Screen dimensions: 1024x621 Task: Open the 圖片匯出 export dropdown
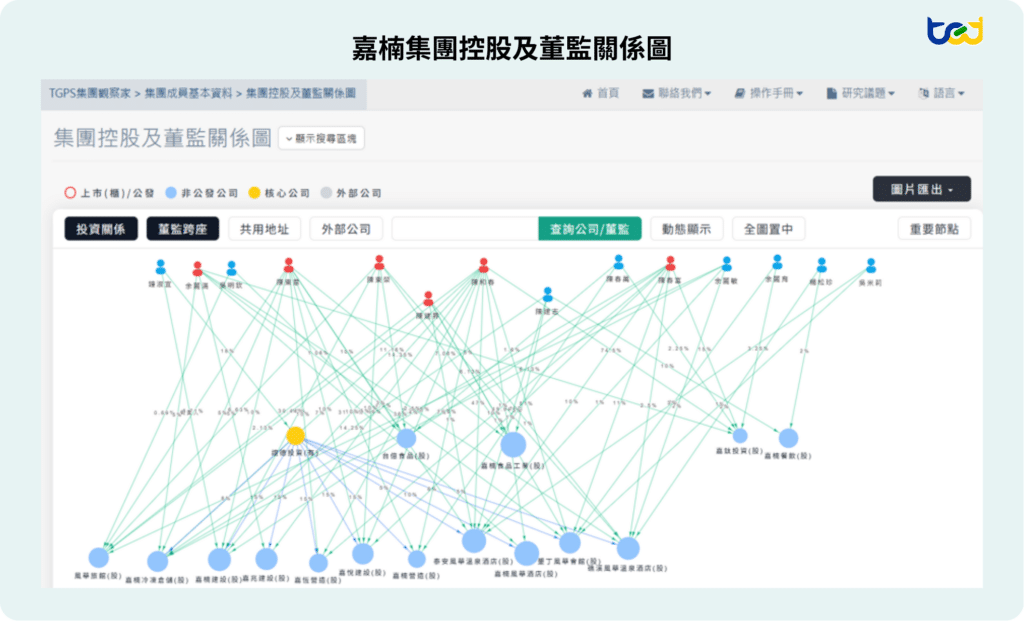[x=921, y=189]
